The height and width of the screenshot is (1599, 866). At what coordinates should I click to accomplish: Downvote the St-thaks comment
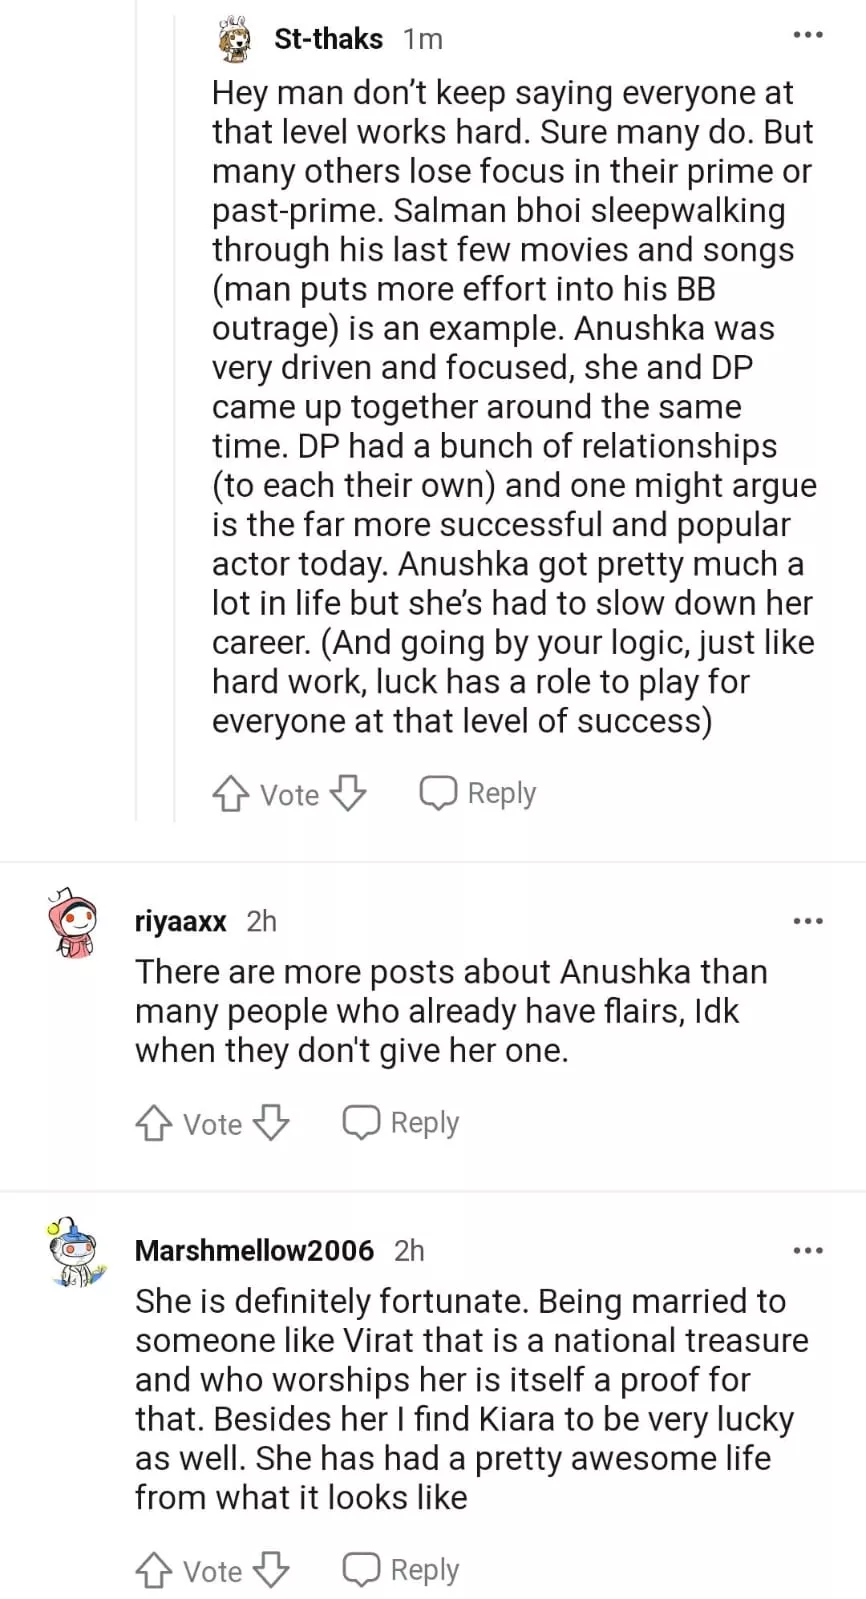pos(348,794)
